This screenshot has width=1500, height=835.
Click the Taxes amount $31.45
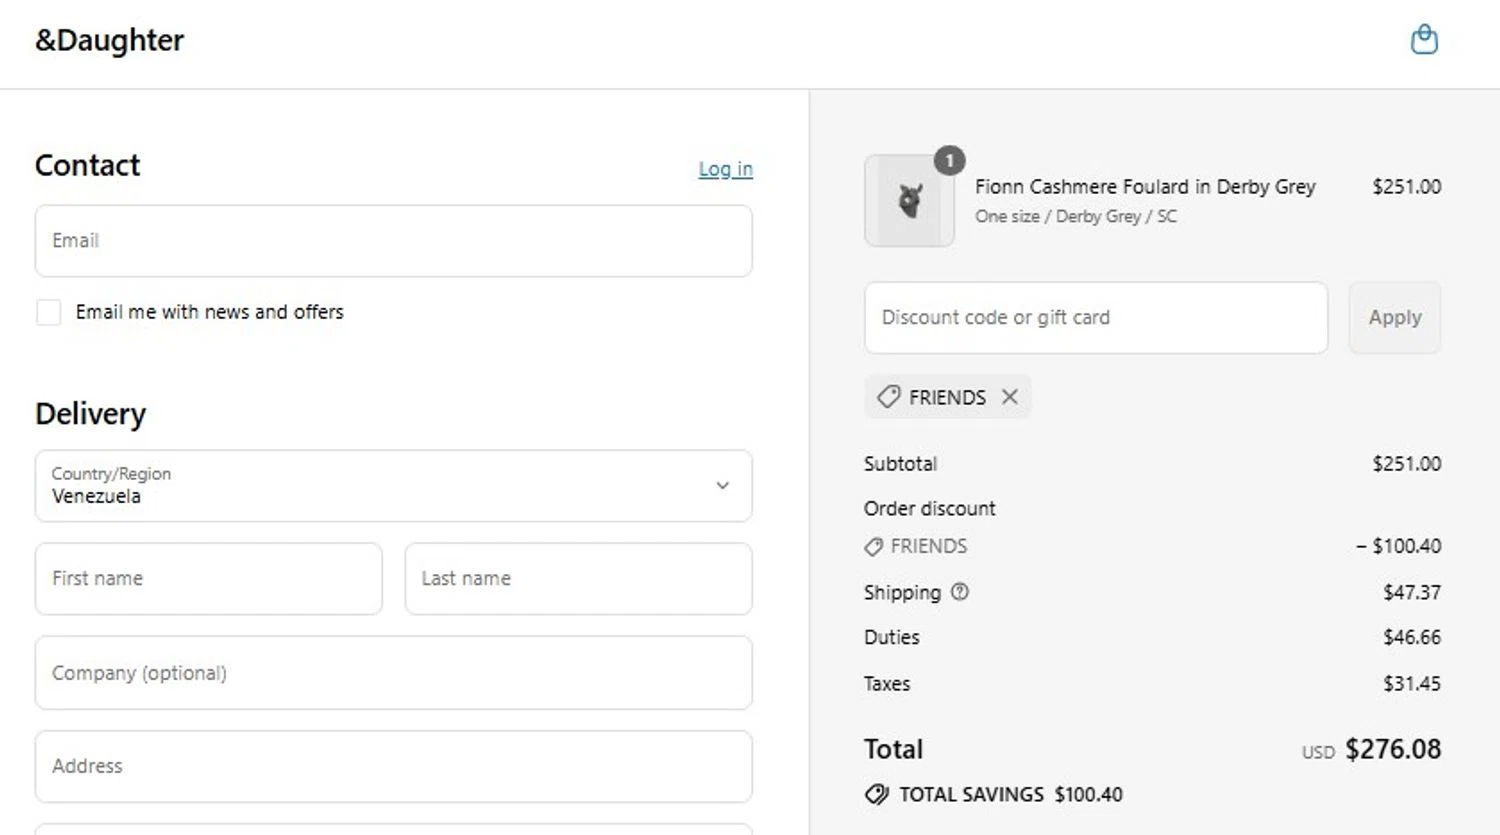click(1411, 684)
